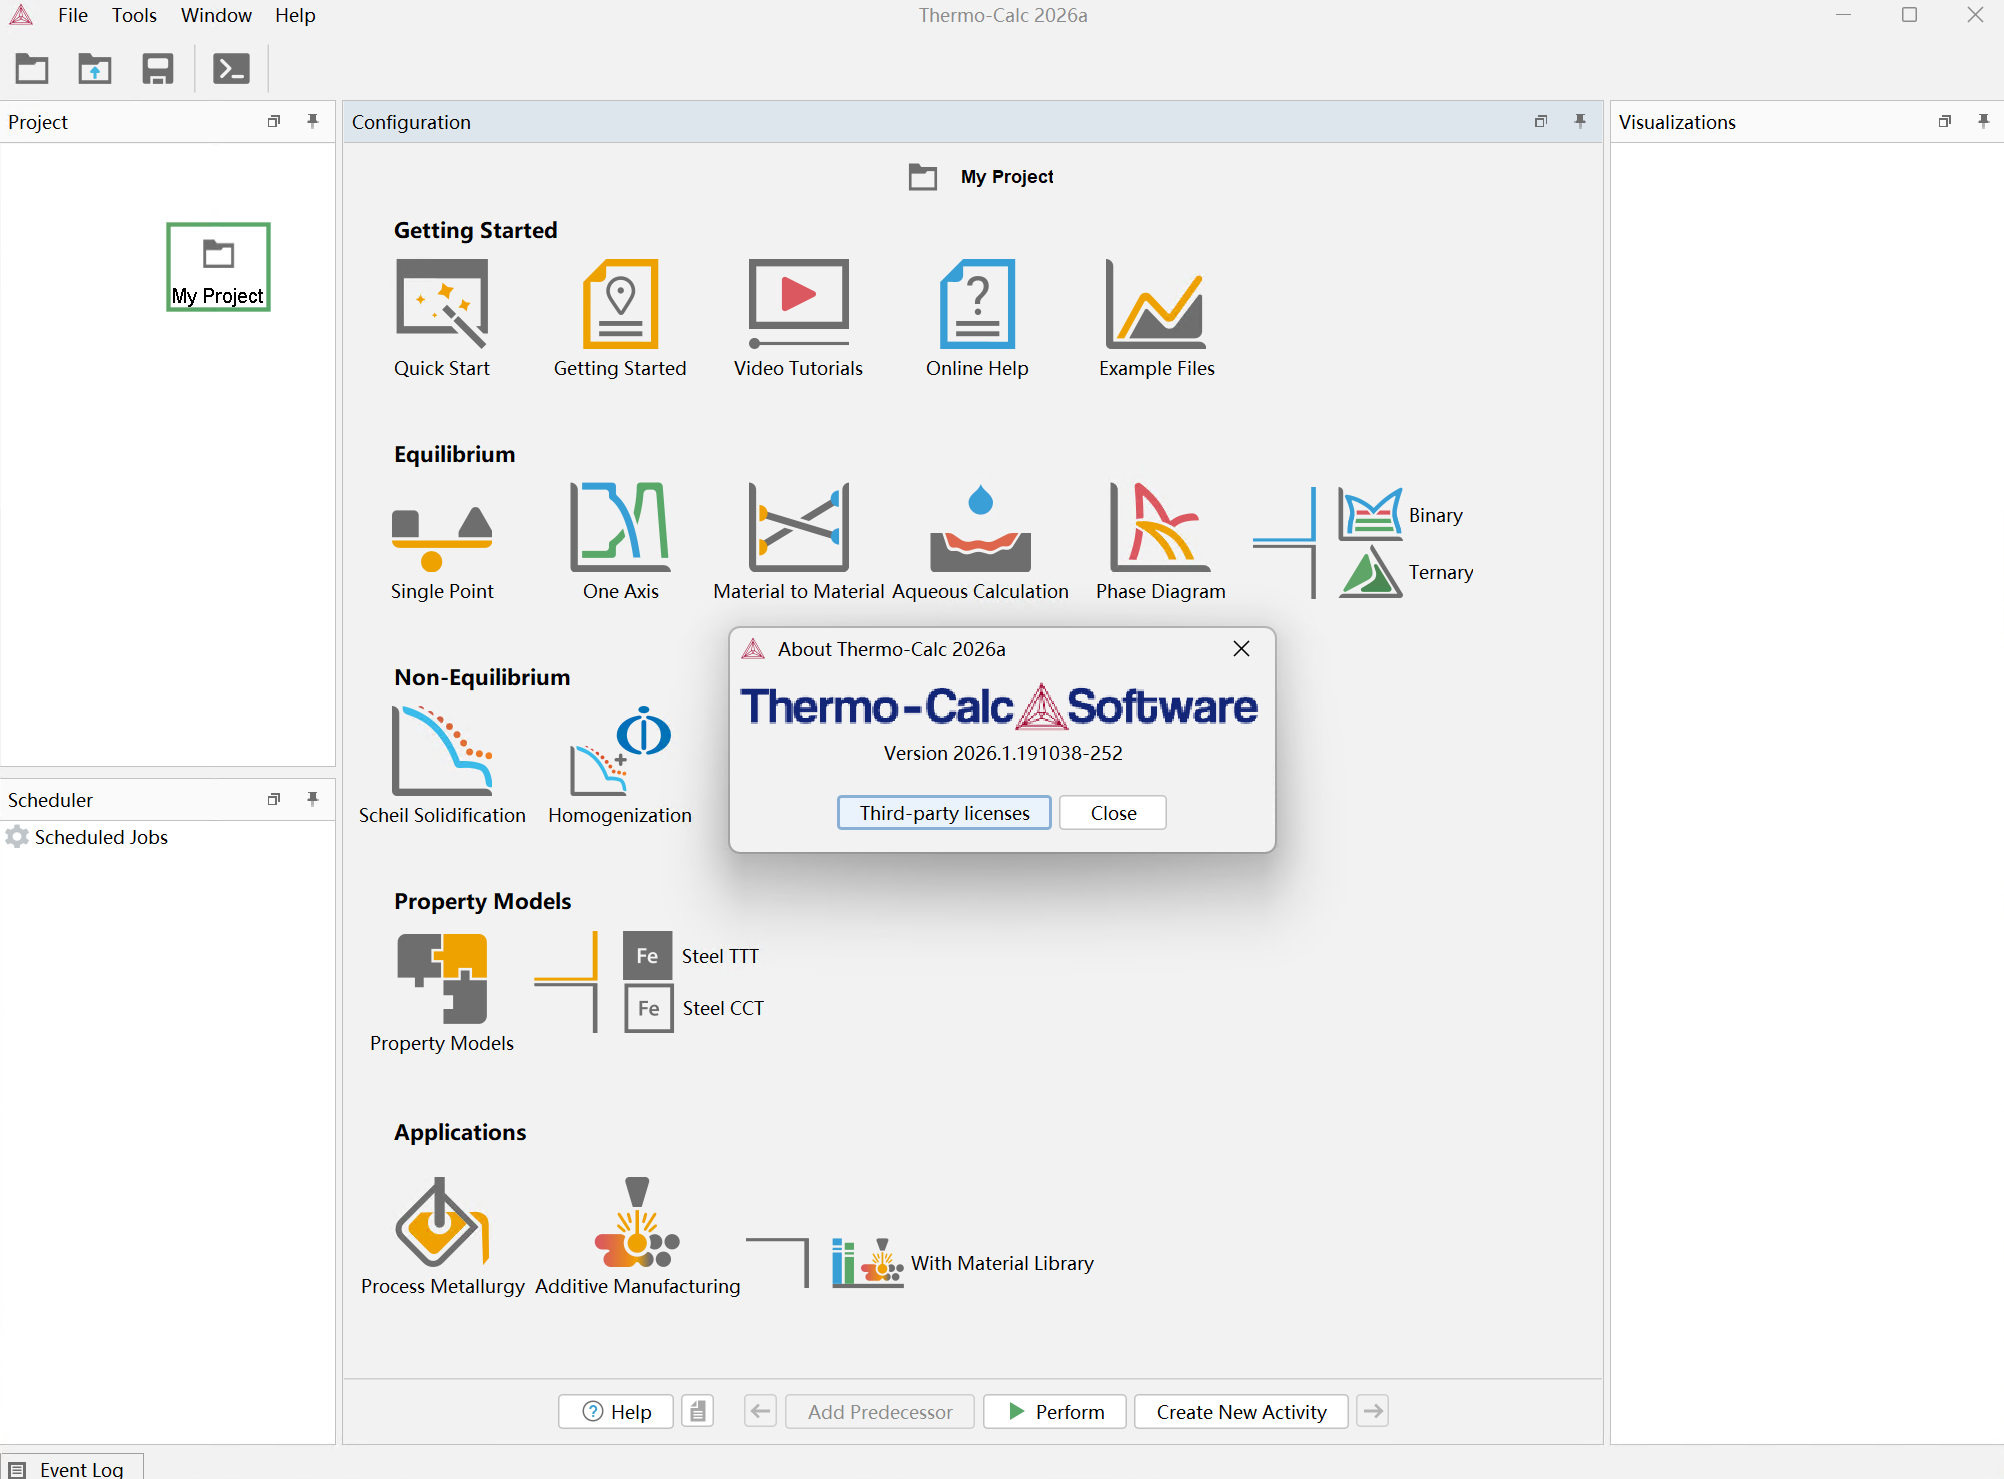
Task: Undock the Project panel
Action: pyautogui.click(x=274, y=121)
